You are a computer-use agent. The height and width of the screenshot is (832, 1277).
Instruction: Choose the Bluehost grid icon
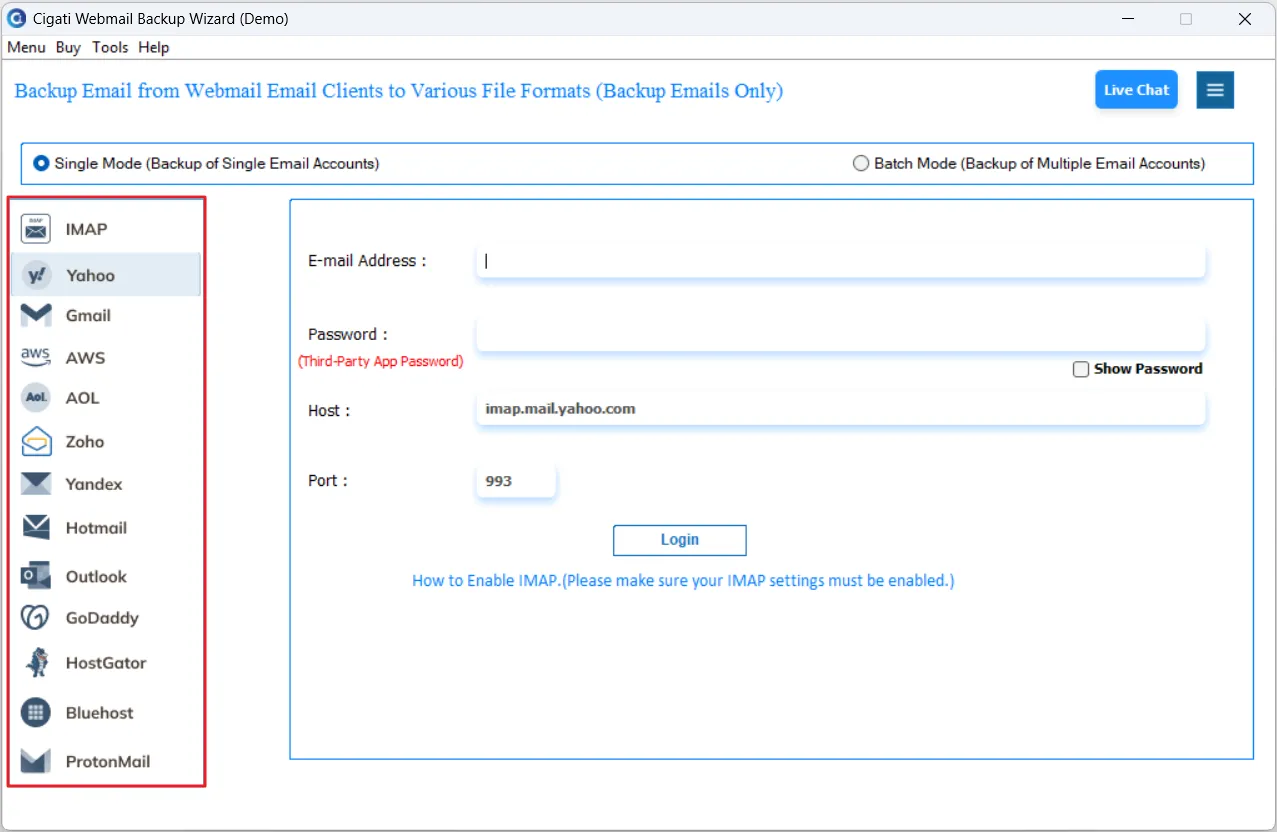[x=36, y=712]
